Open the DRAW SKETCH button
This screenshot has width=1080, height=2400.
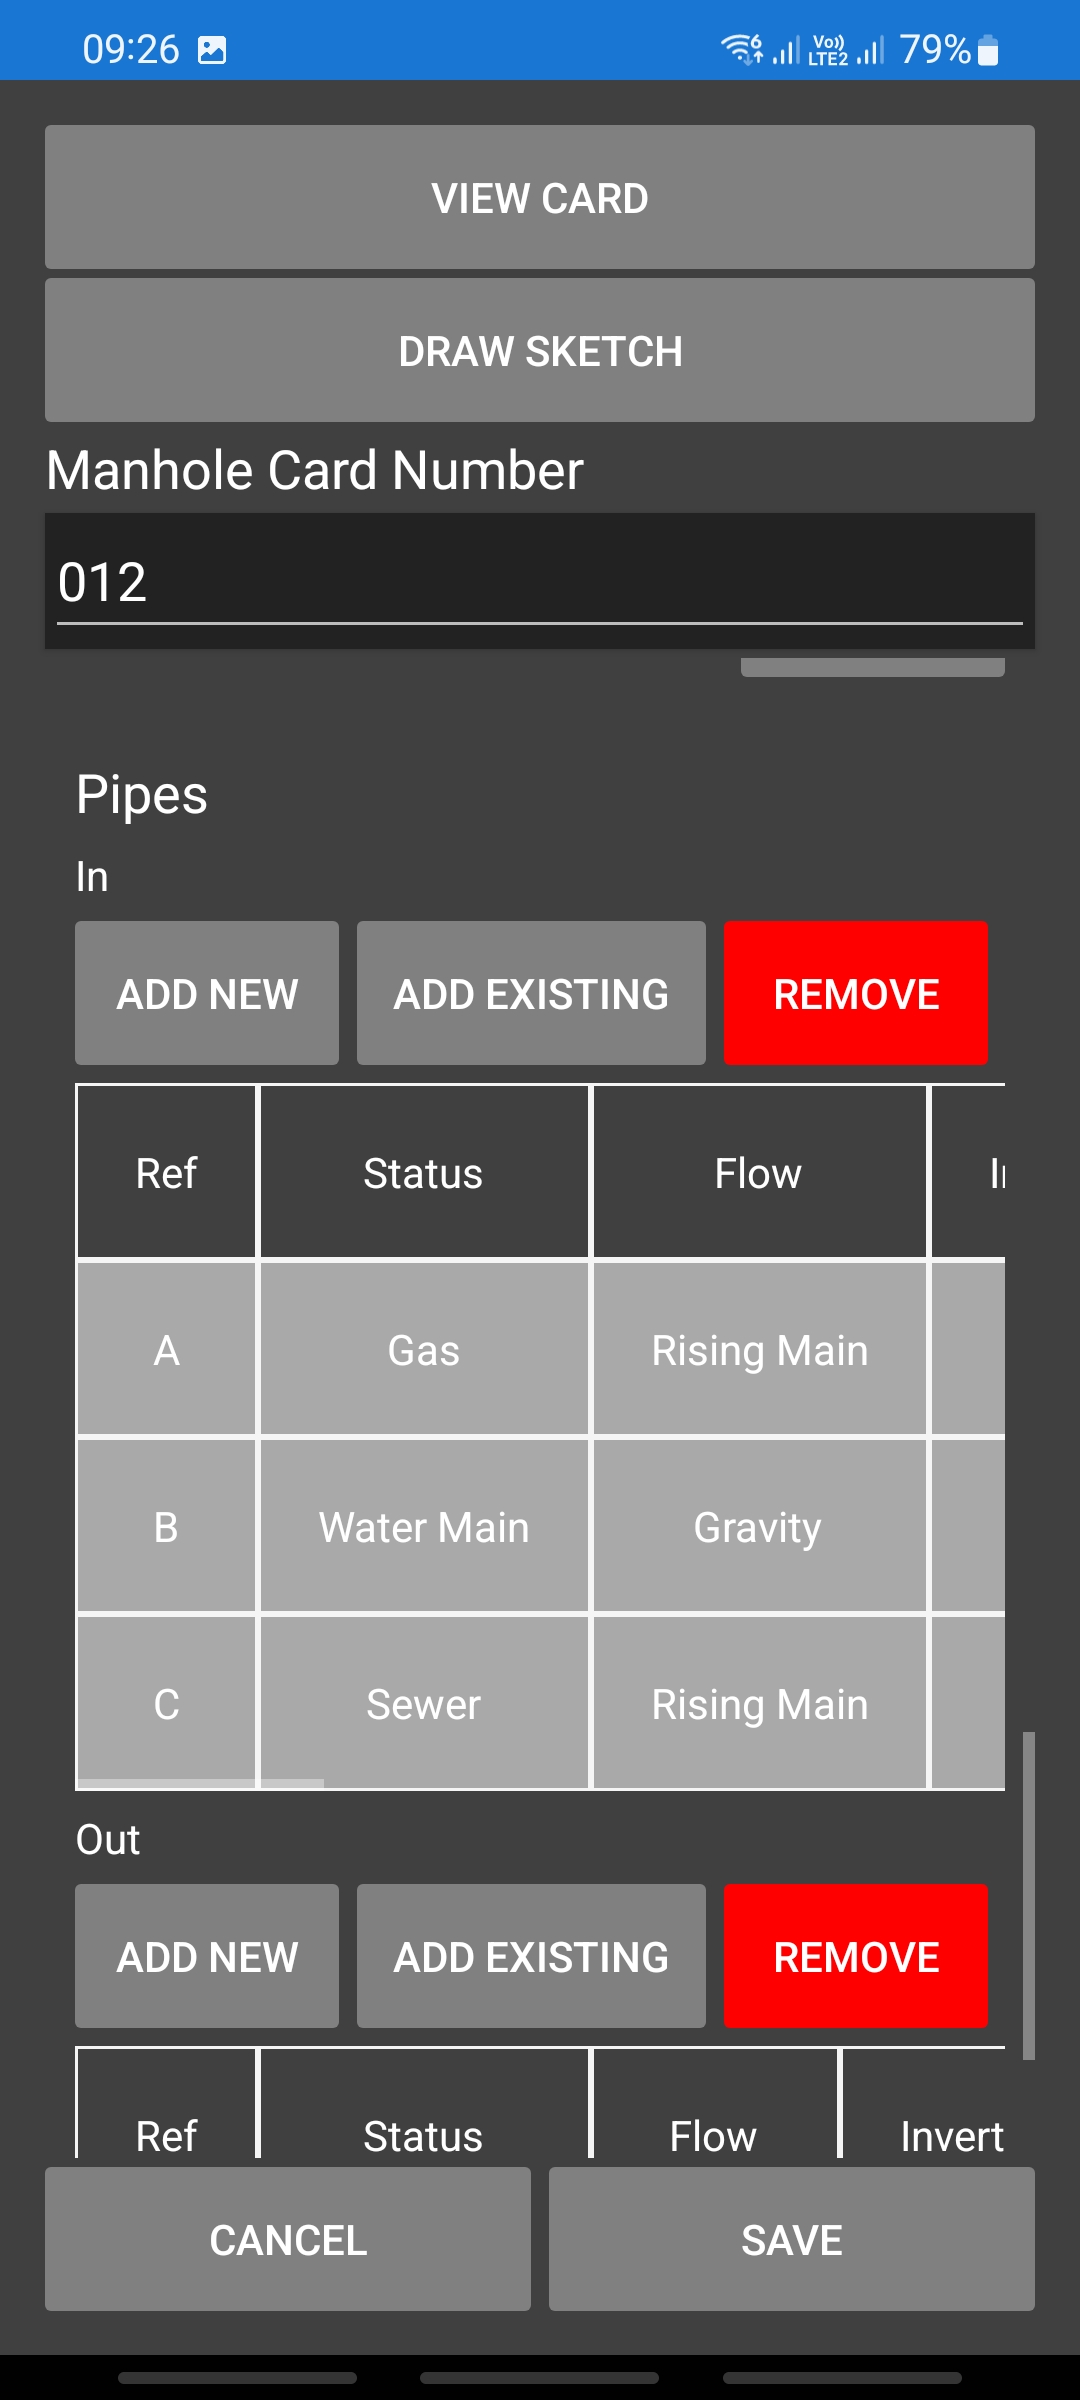(540, 351)
